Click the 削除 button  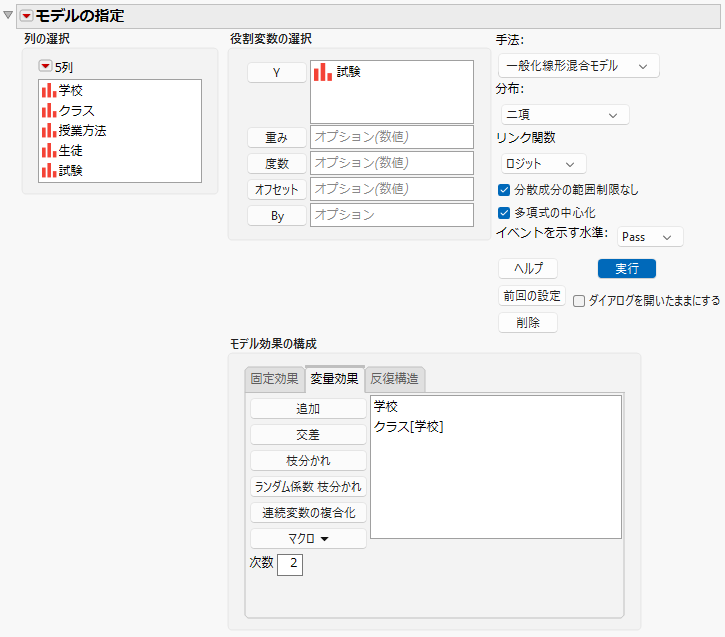point(528,323)
